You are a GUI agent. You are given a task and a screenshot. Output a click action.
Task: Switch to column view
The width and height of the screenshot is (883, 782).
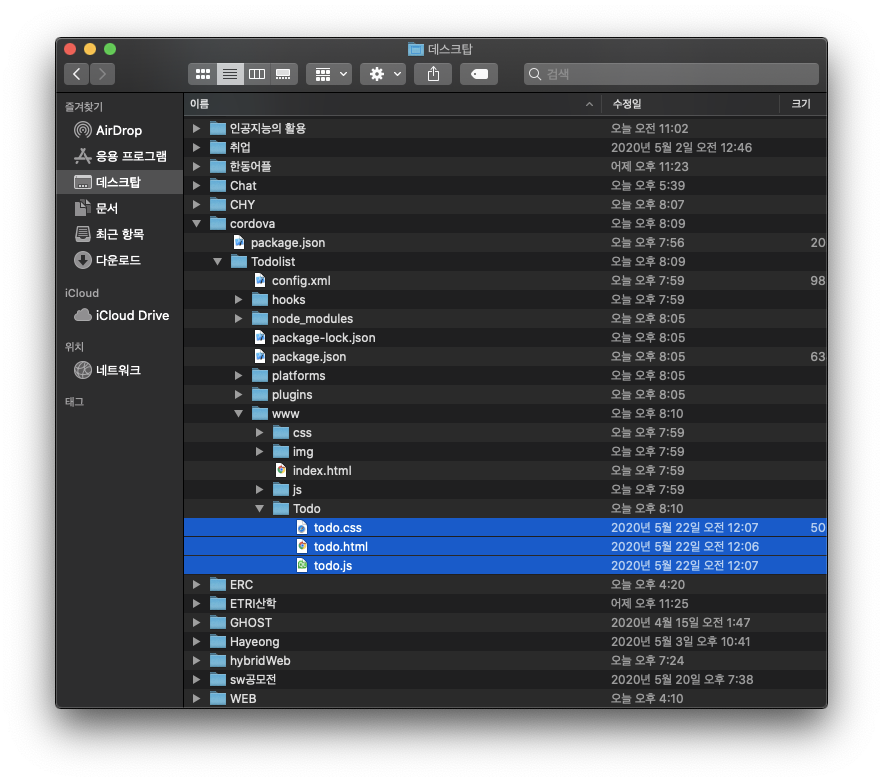257,74
